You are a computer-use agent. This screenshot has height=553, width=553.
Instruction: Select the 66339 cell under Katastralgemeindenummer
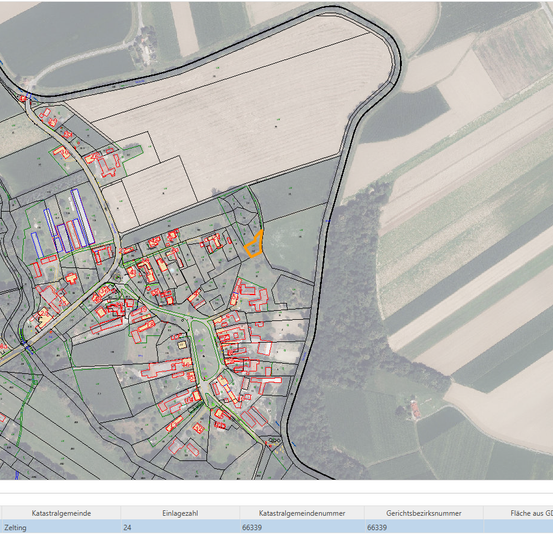[302, 527]
